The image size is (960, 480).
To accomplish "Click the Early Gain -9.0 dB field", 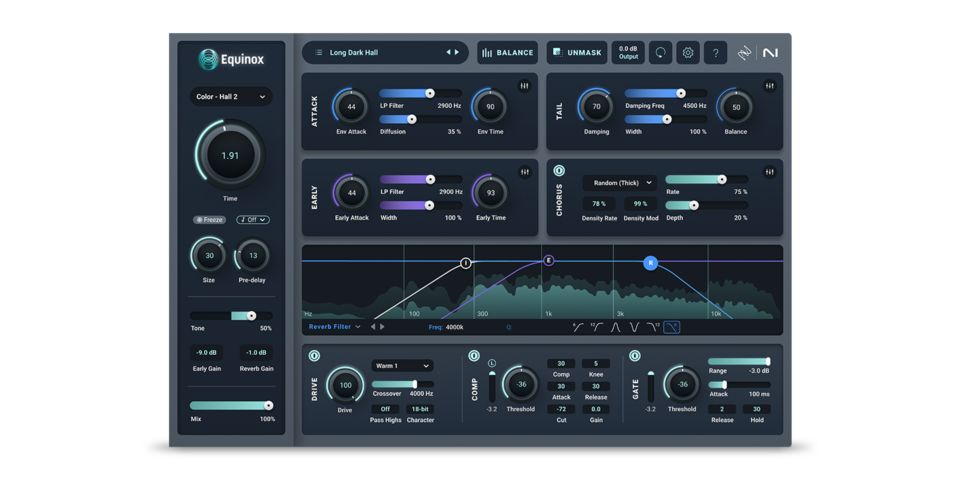I will [206, 353].
